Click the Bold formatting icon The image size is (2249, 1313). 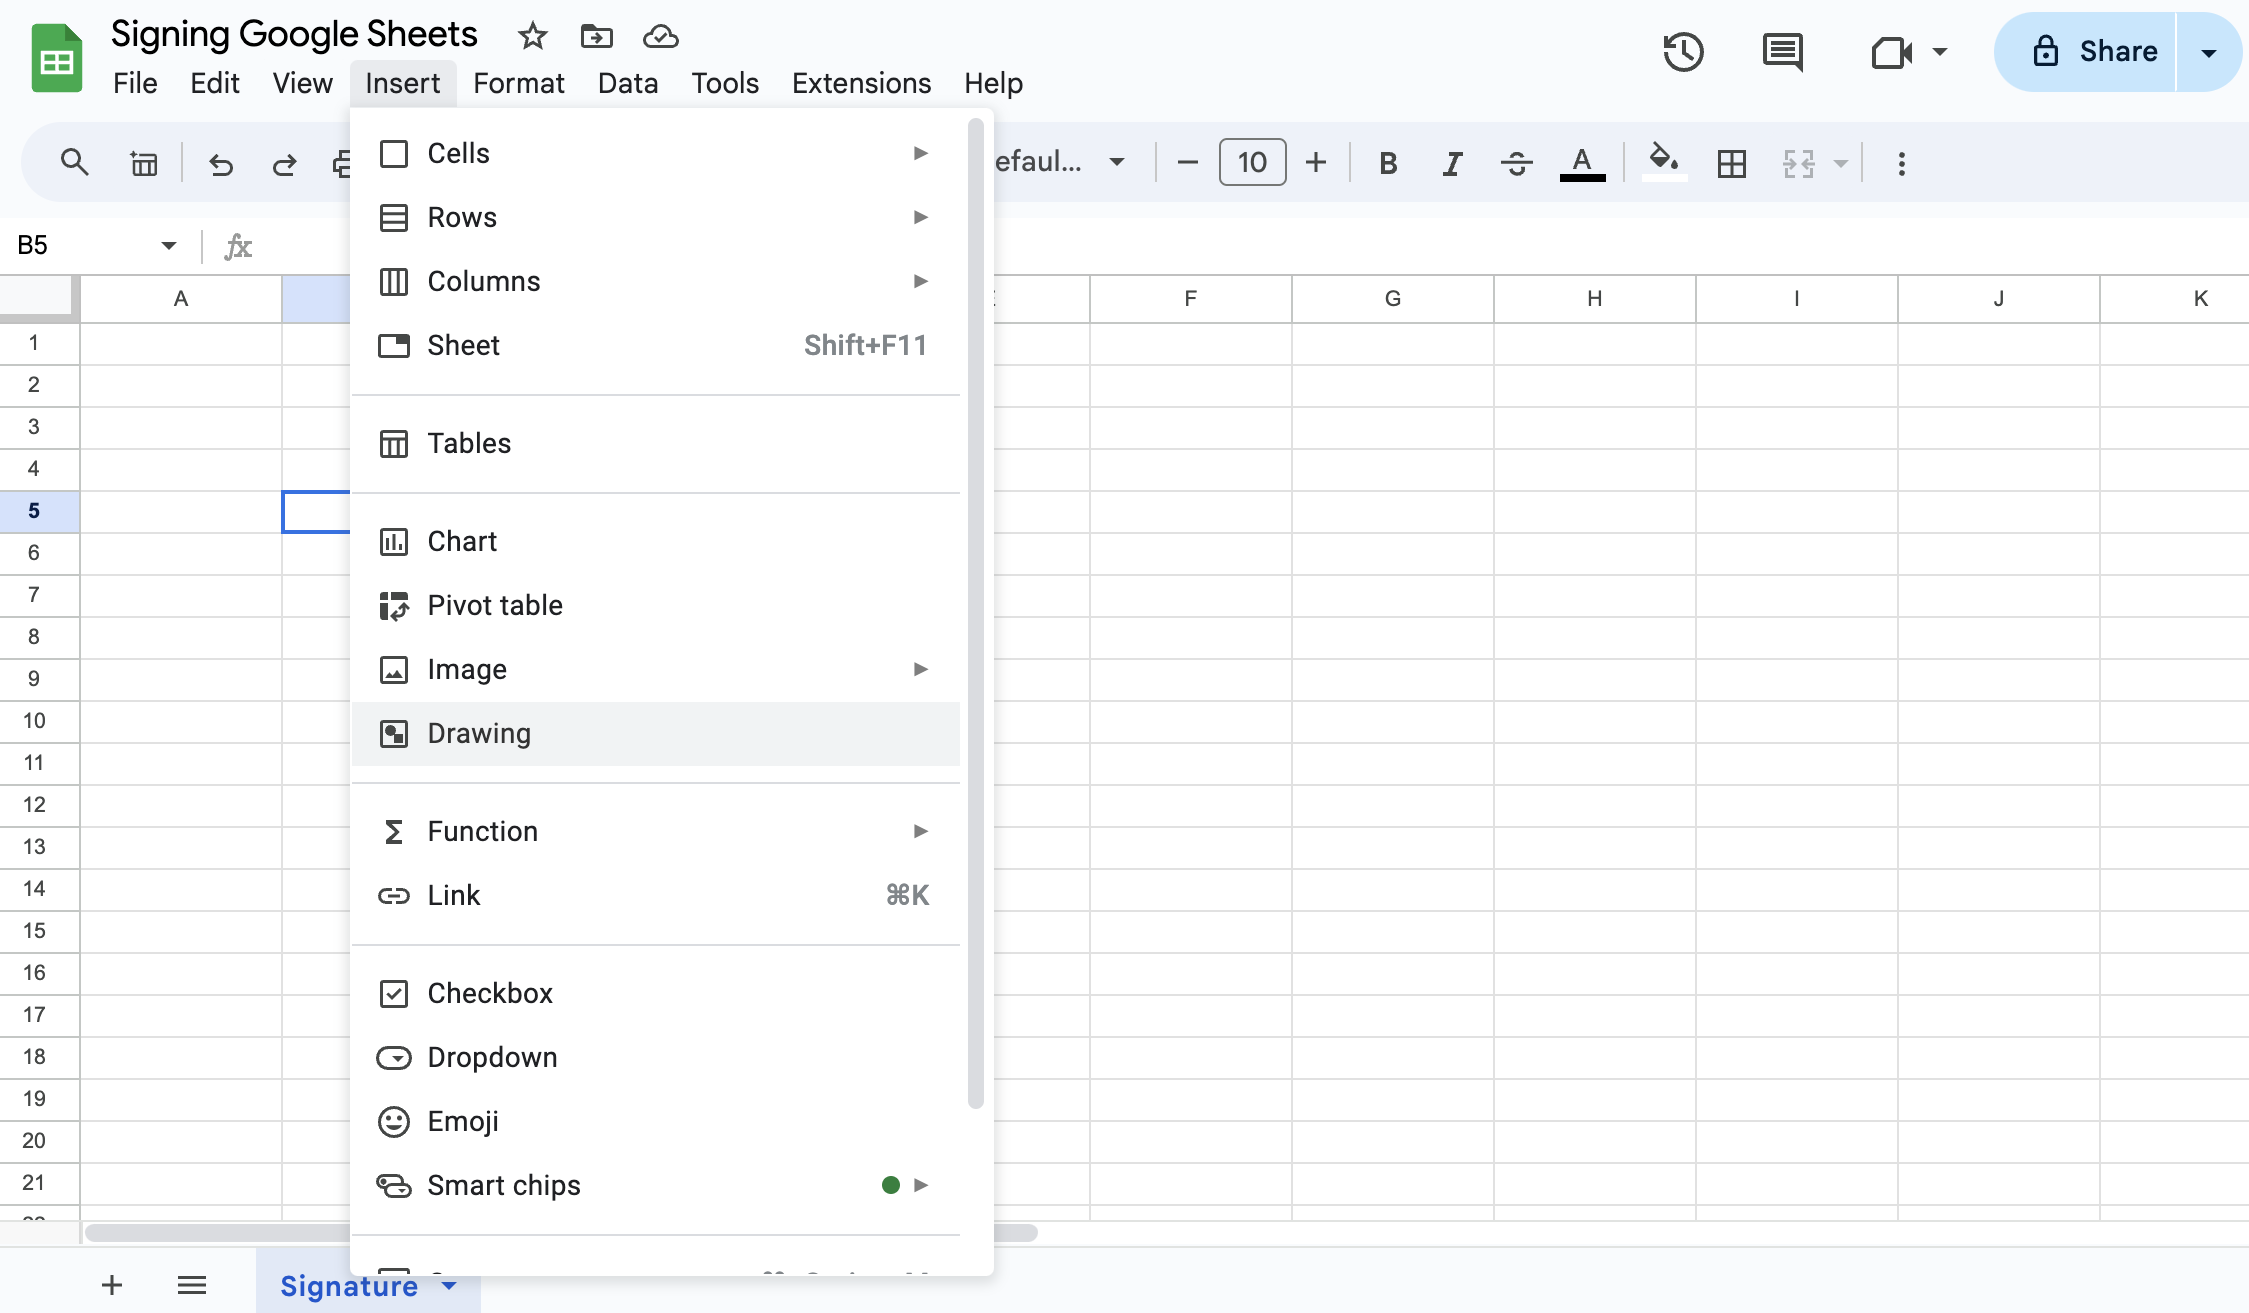tap(1386, 163)
